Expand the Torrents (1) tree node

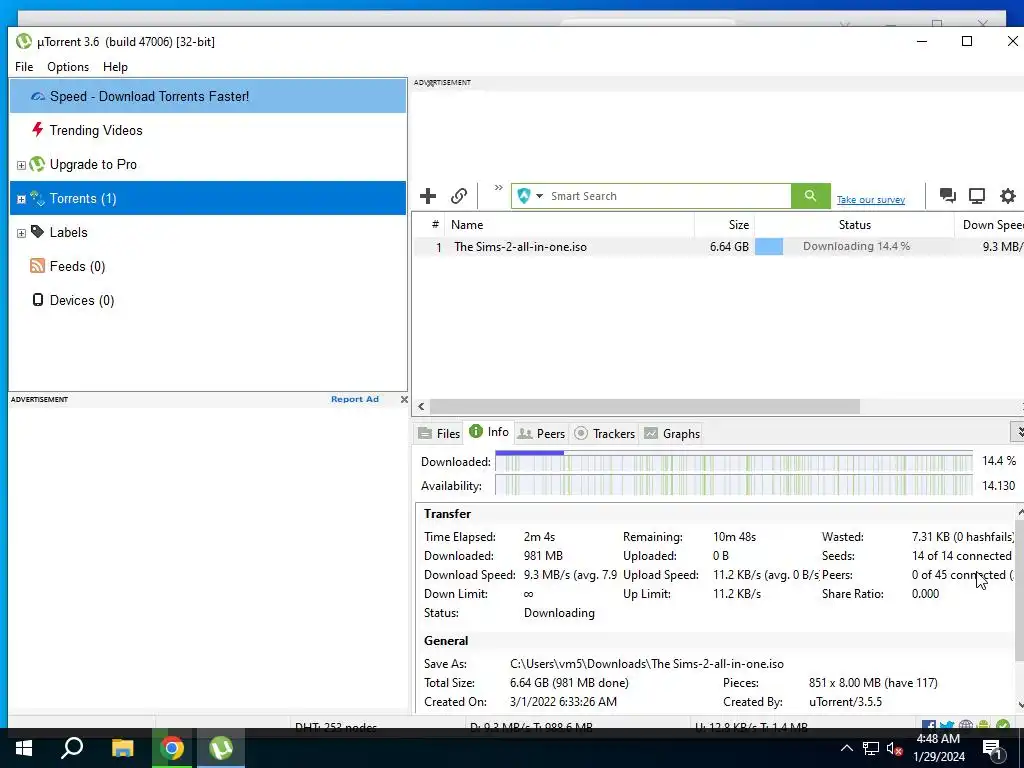coord(21,199)
